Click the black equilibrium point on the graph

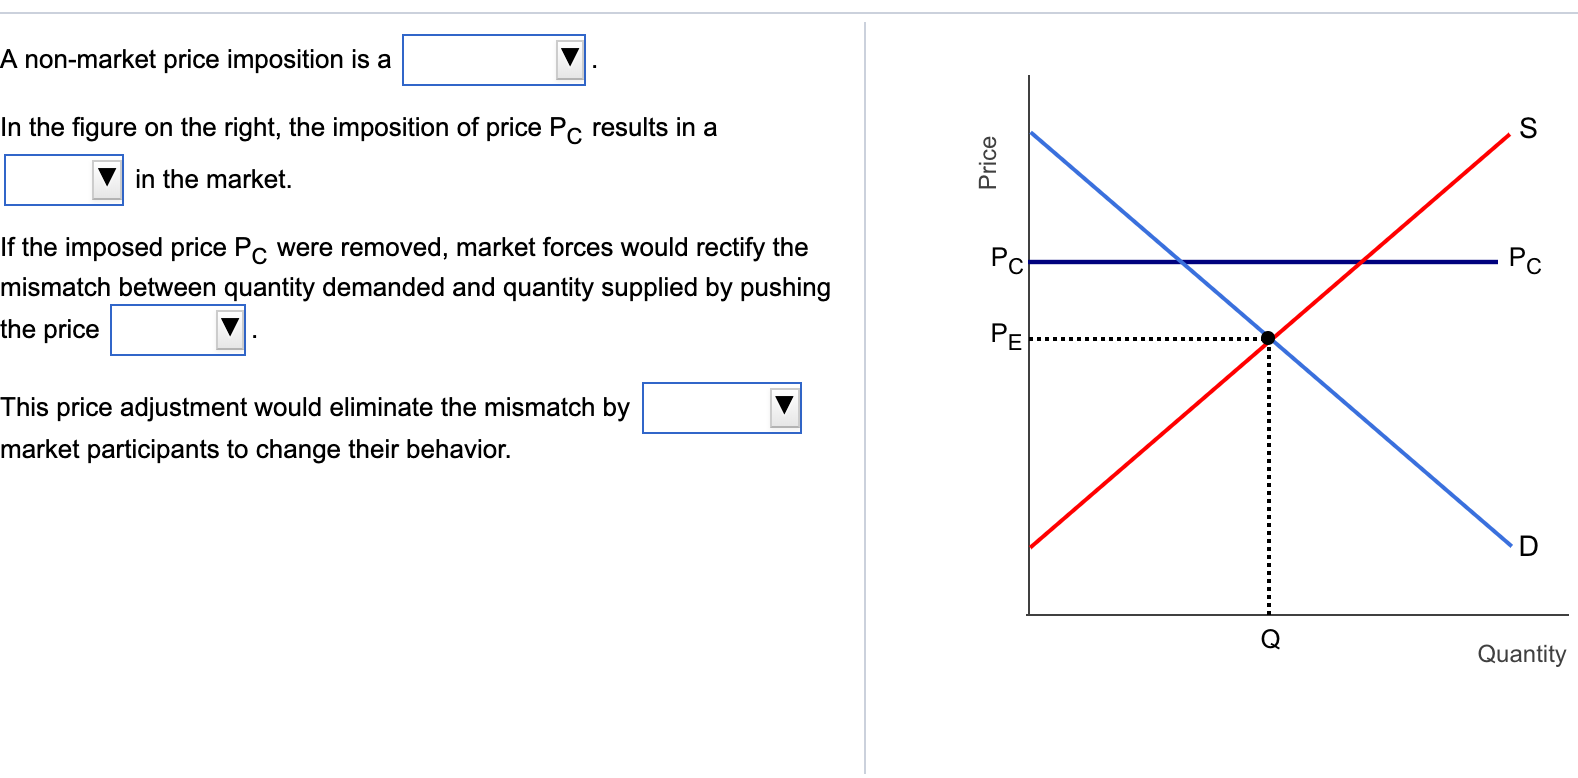[1269, 339]
